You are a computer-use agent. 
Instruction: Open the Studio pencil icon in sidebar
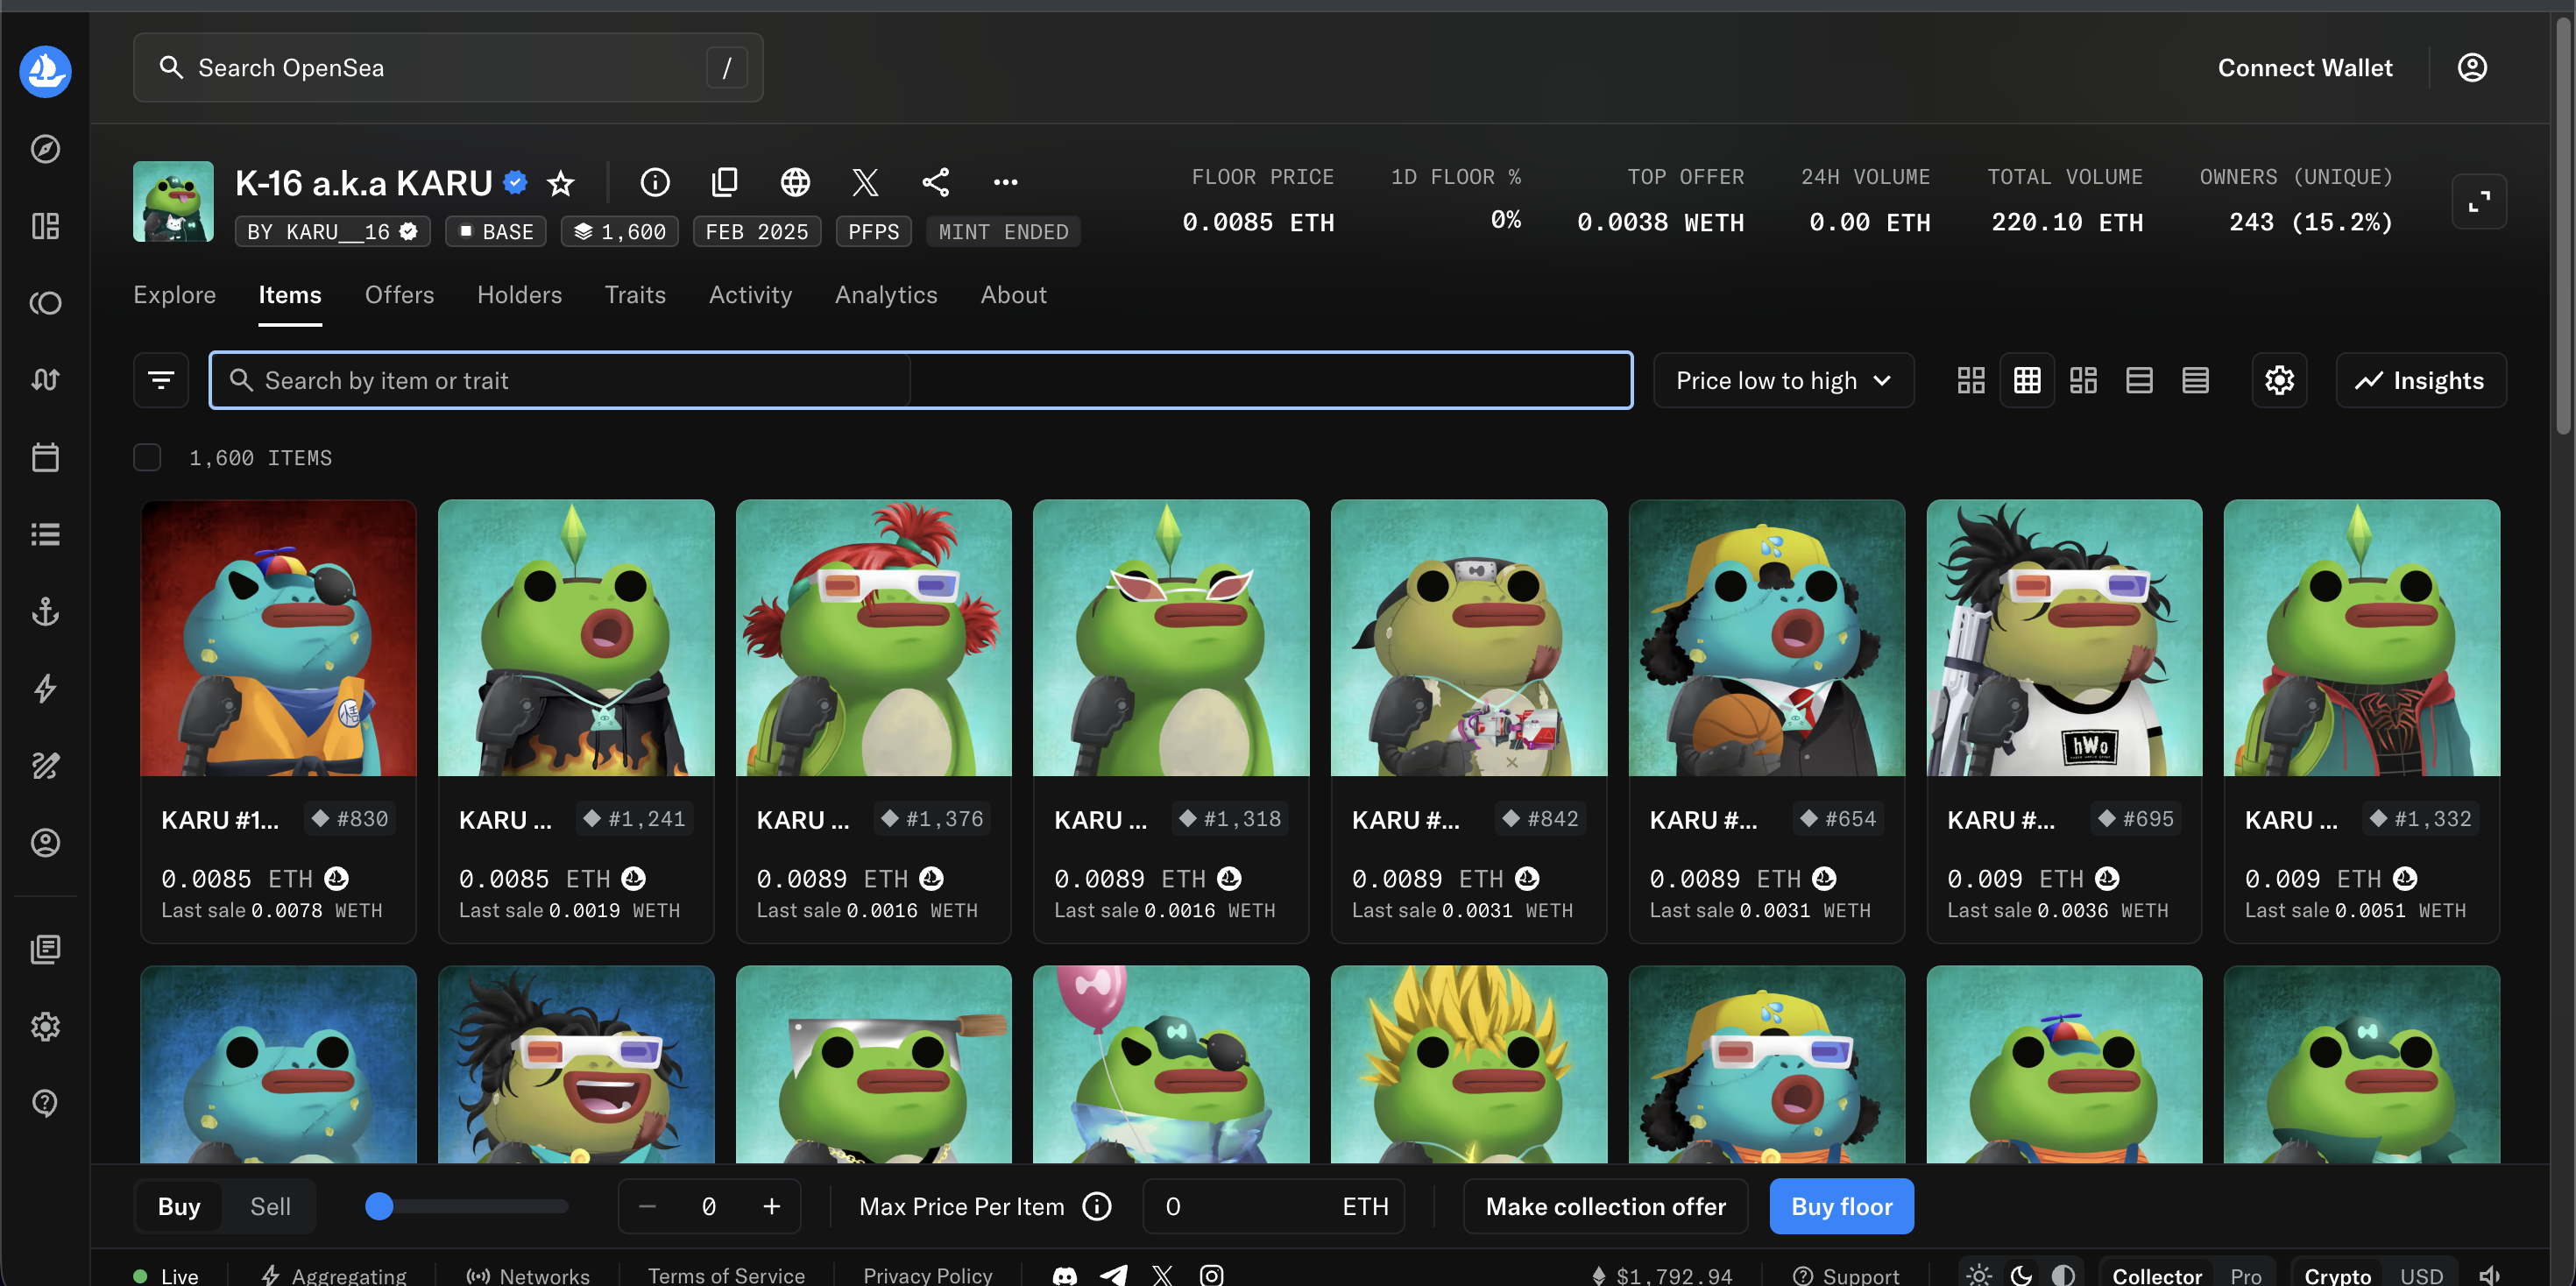(x=45, y=765)
